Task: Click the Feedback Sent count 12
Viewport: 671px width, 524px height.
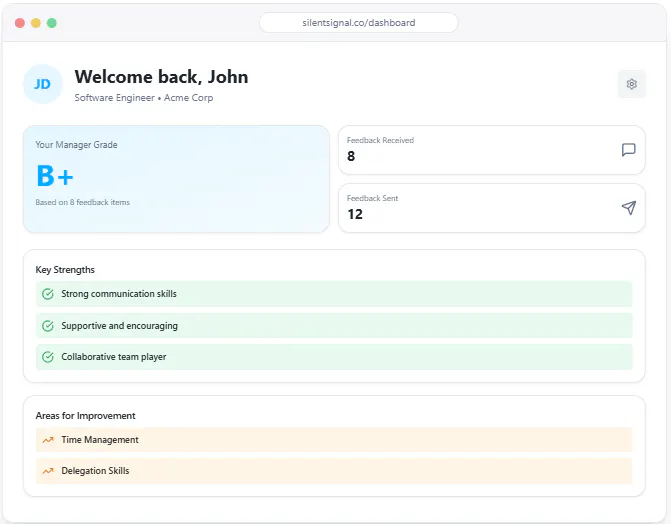Action: (x=355, y=214)
